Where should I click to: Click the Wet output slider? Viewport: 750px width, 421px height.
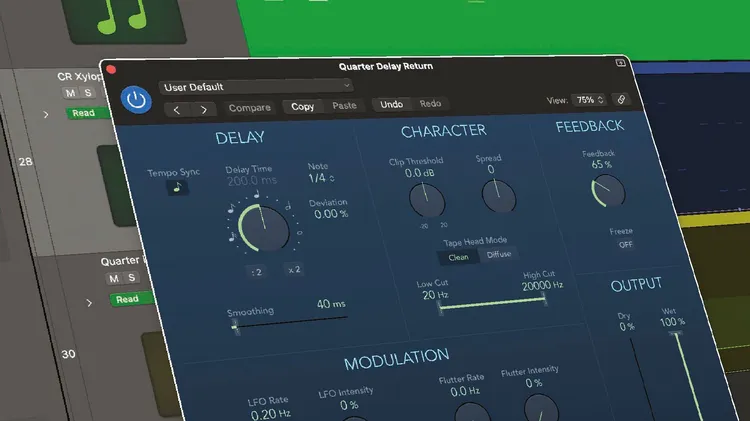(689, 377)
